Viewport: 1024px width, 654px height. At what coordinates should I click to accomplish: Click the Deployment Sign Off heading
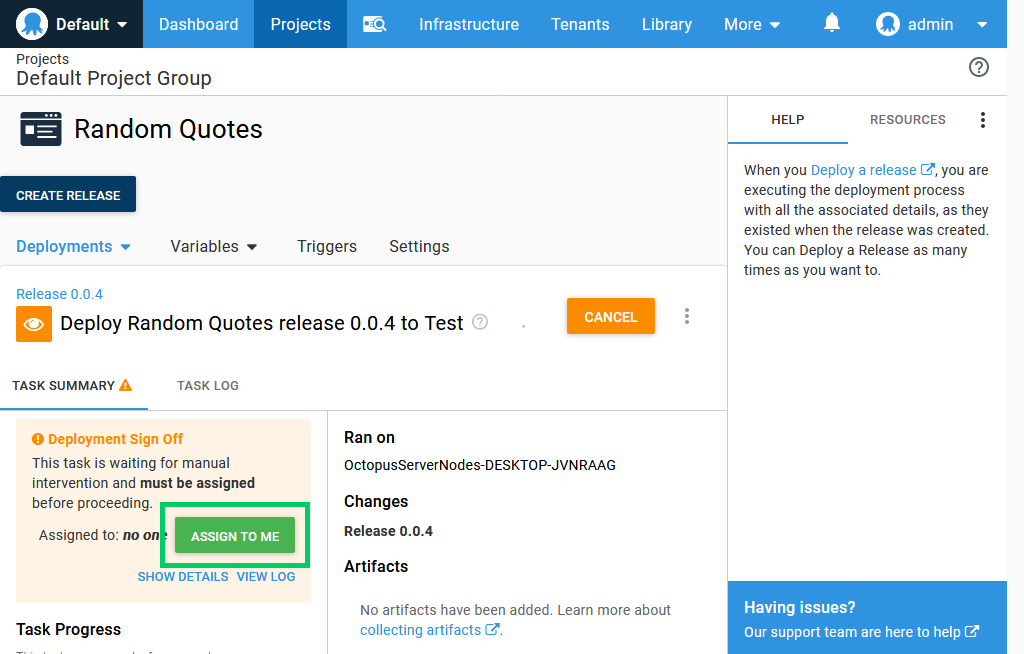pyautogui.click(x=116, y=439)
